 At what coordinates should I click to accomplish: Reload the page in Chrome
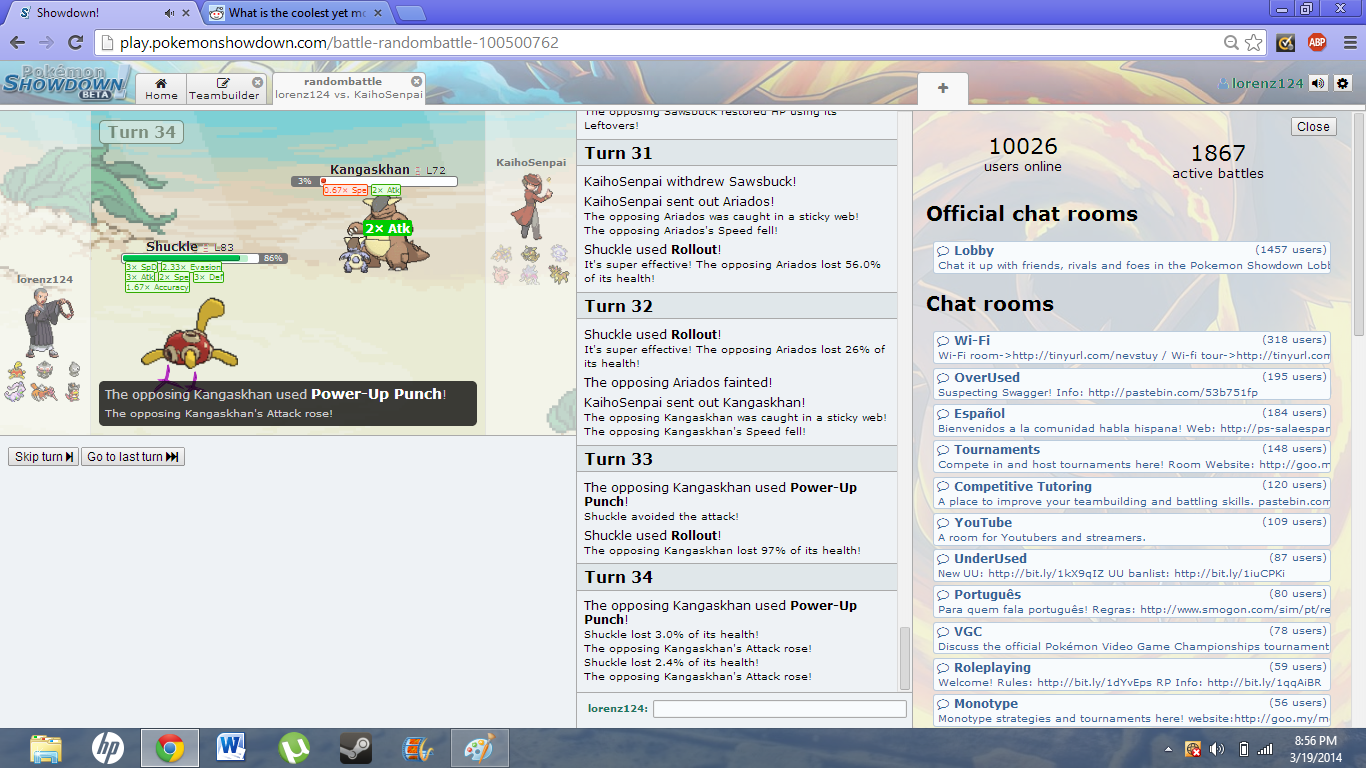tap(75, 42)
